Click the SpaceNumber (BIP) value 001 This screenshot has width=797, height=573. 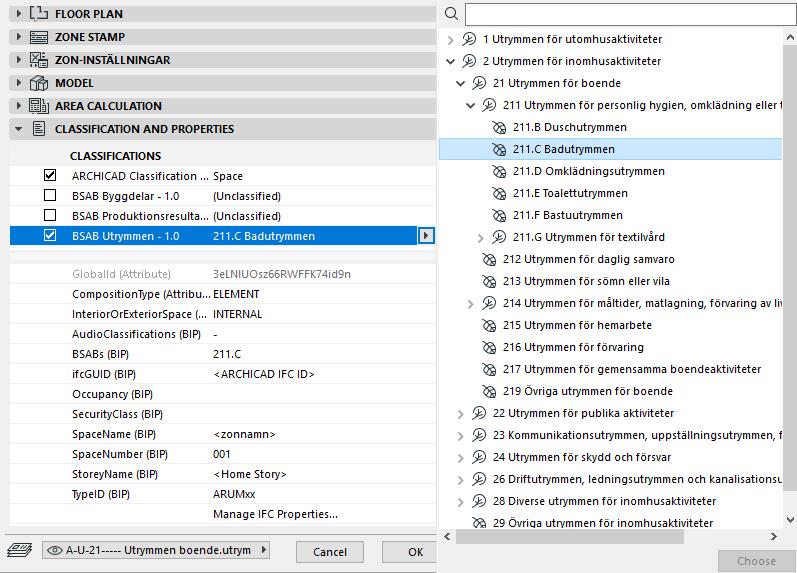[x=222, y=454]
